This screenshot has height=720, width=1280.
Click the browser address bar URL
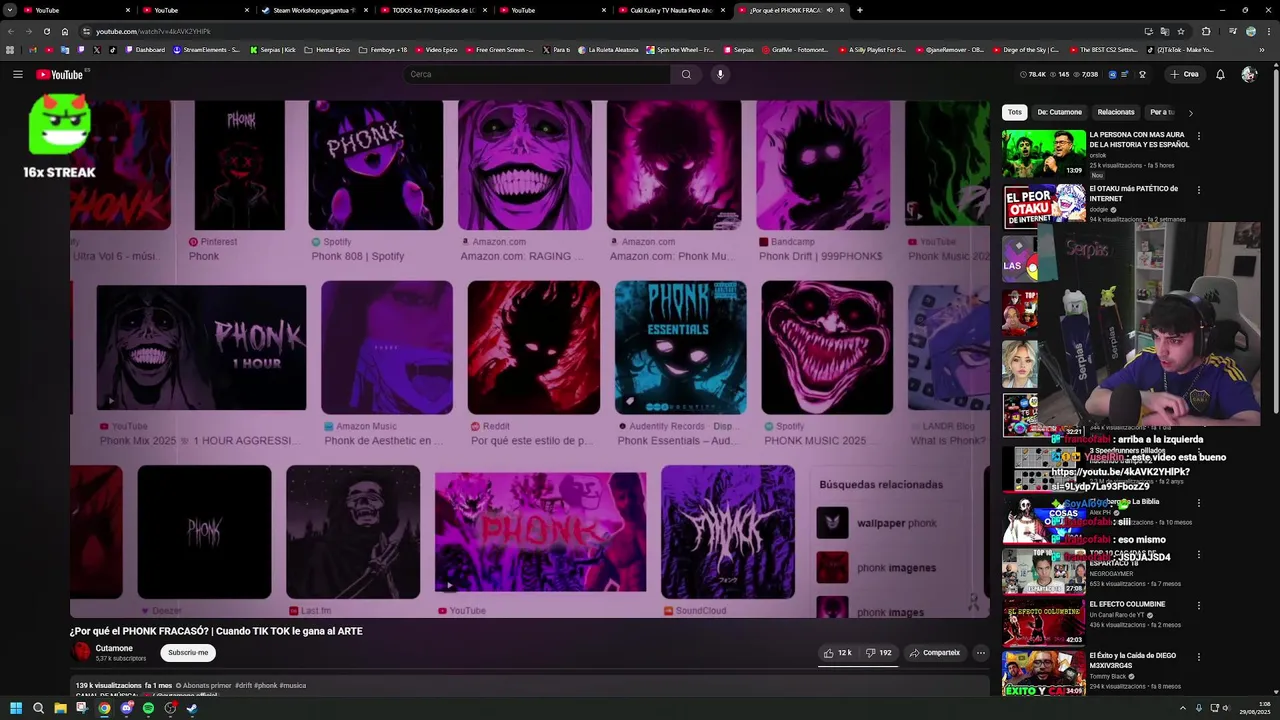(x=153, y=31)
